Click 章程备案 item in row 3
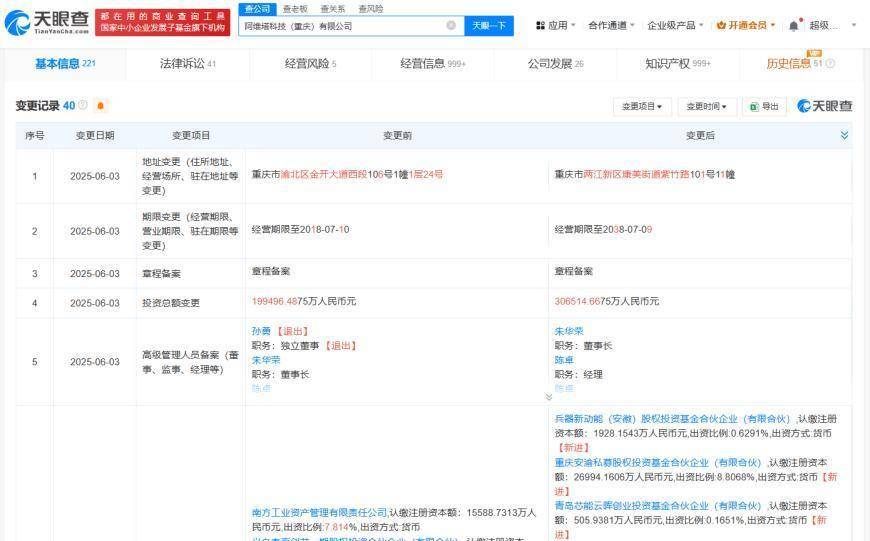 (x=161, y=274)
